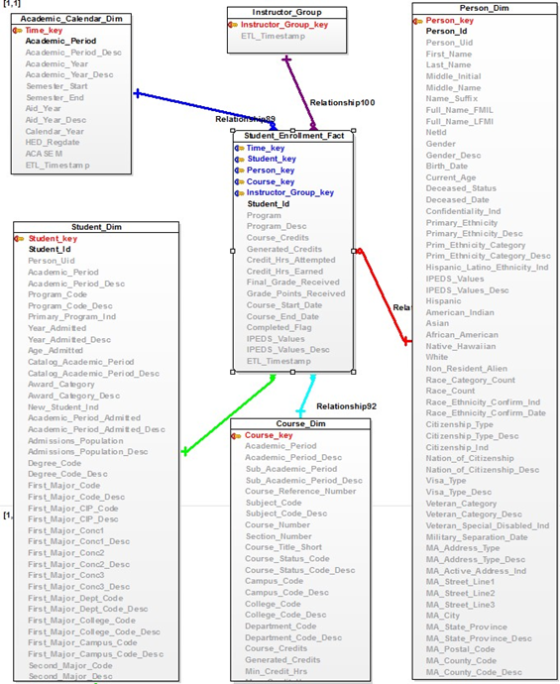
Task: Select the Course_Dim table header
Action: [300, 424]
